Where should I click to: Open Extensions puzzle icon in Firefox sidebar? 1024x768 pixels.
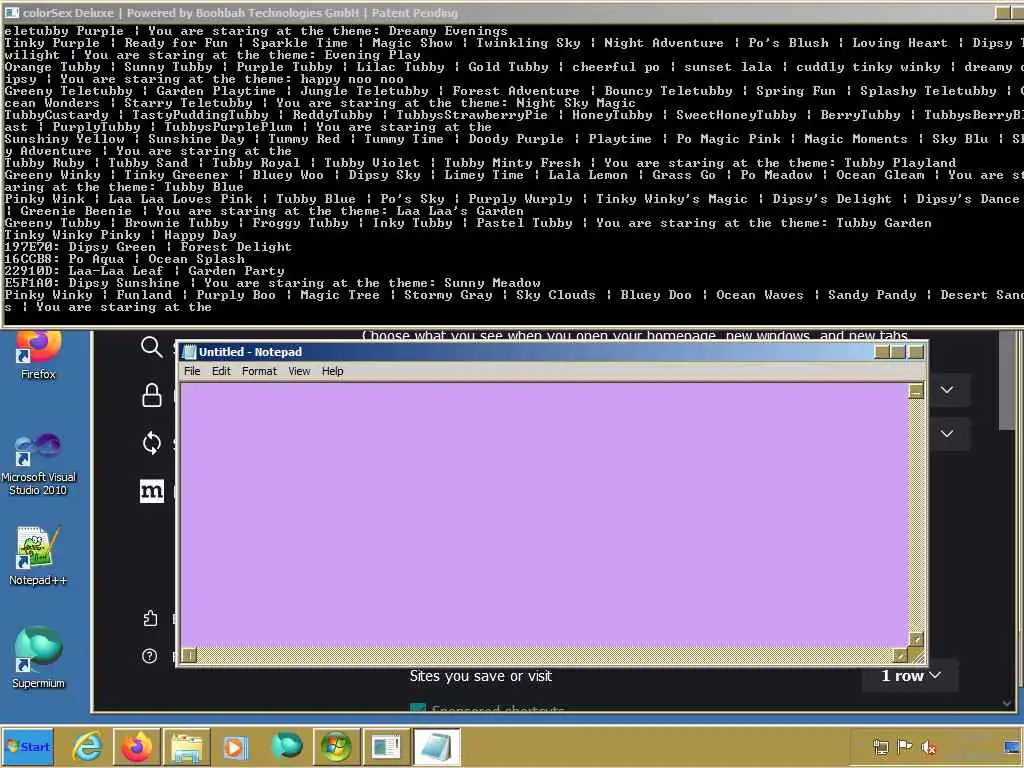click(150, 618)
